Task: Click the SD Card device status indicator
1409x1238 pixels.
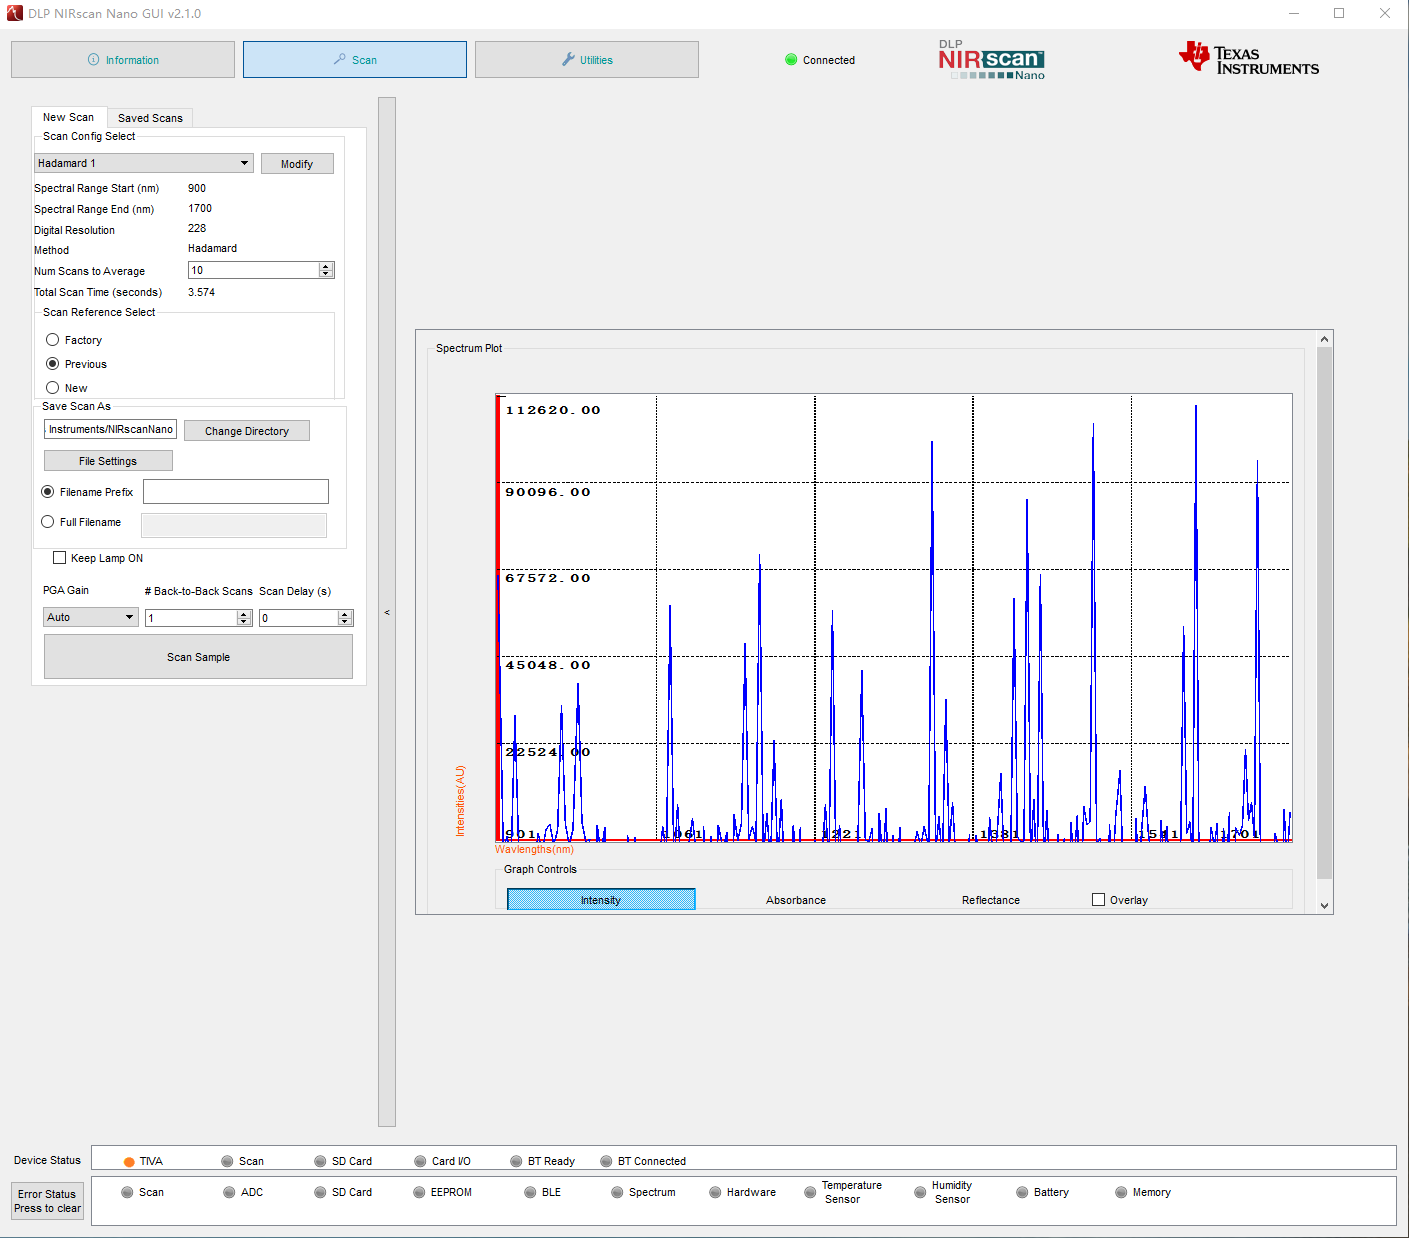Action: (x=320, y=1162)
